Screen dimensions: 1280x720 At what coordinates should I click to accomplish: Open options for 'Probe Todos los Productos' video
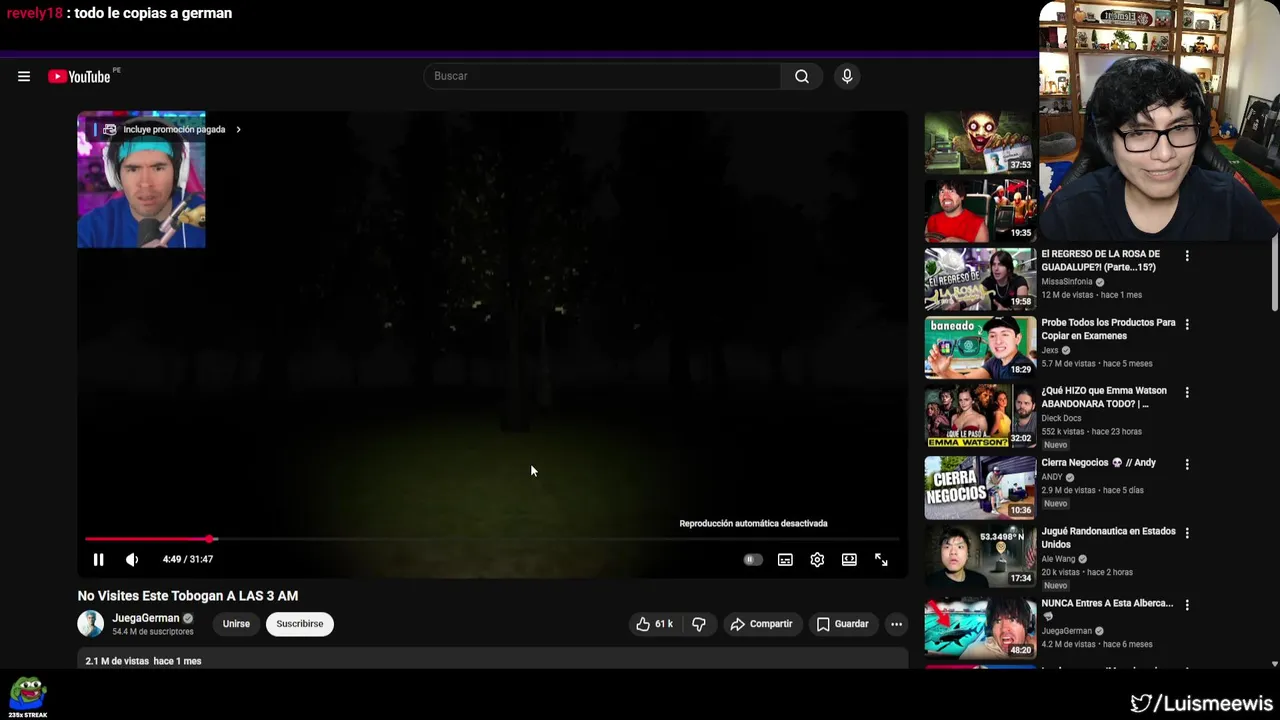pos(1187,324)
